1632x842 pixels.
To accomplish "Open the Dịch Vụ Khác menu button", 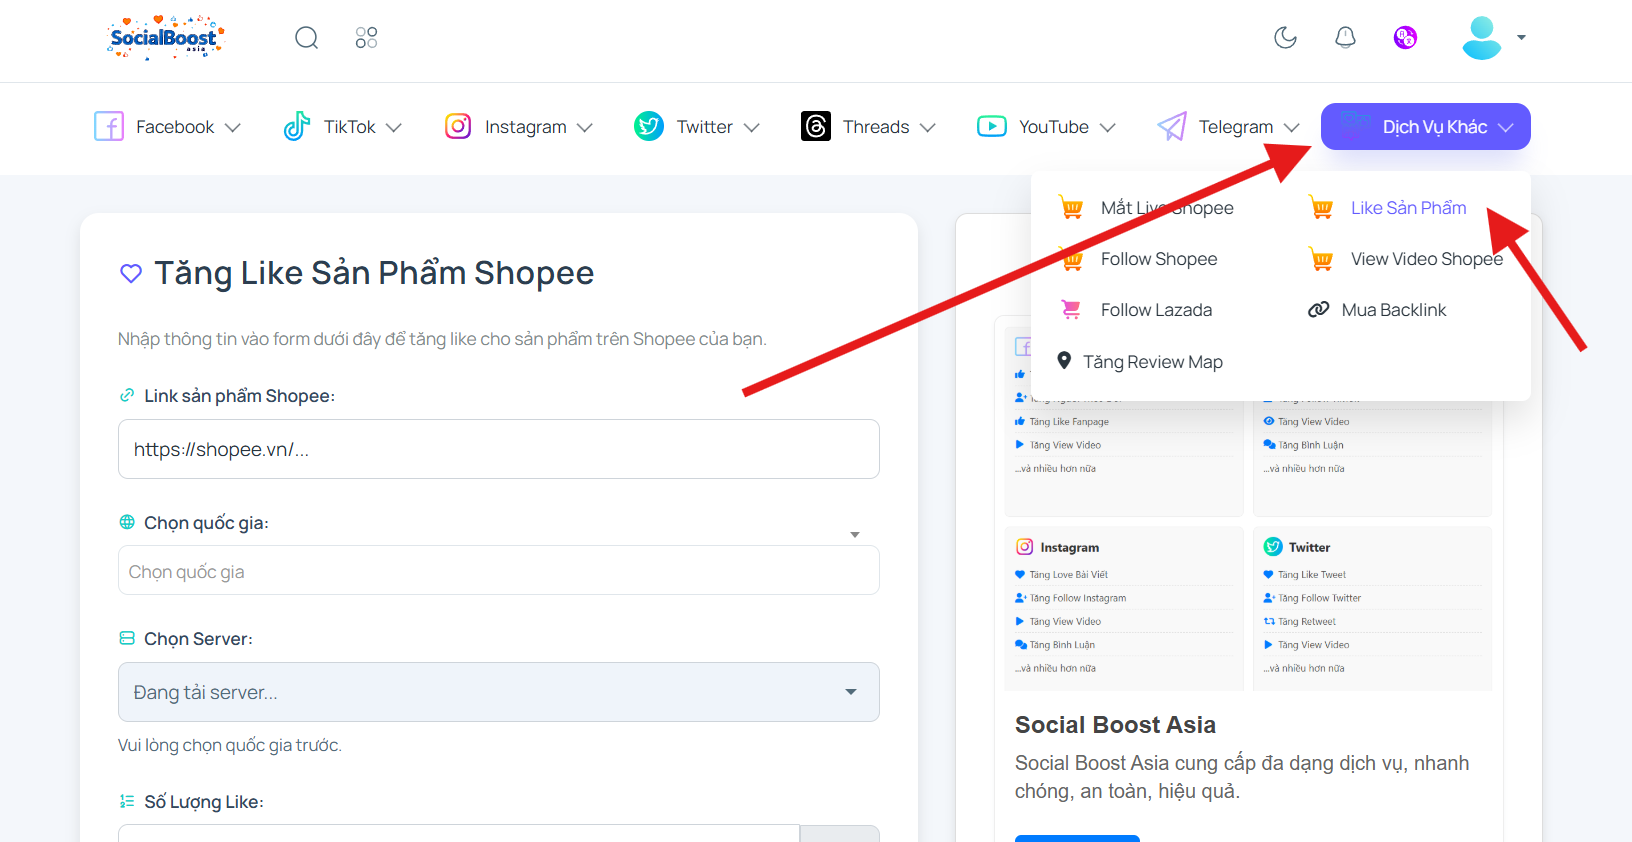I will 1426,127.
